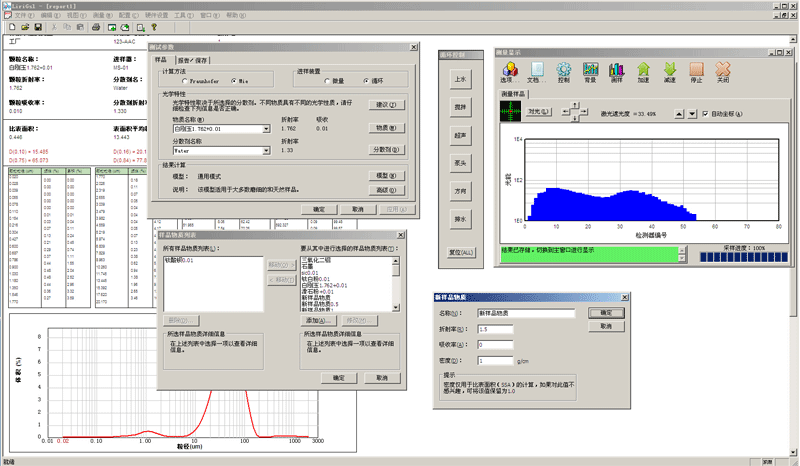800x466 pixels.
Task: Switch to the 报告/保存 tab
Action: [193, 60]
